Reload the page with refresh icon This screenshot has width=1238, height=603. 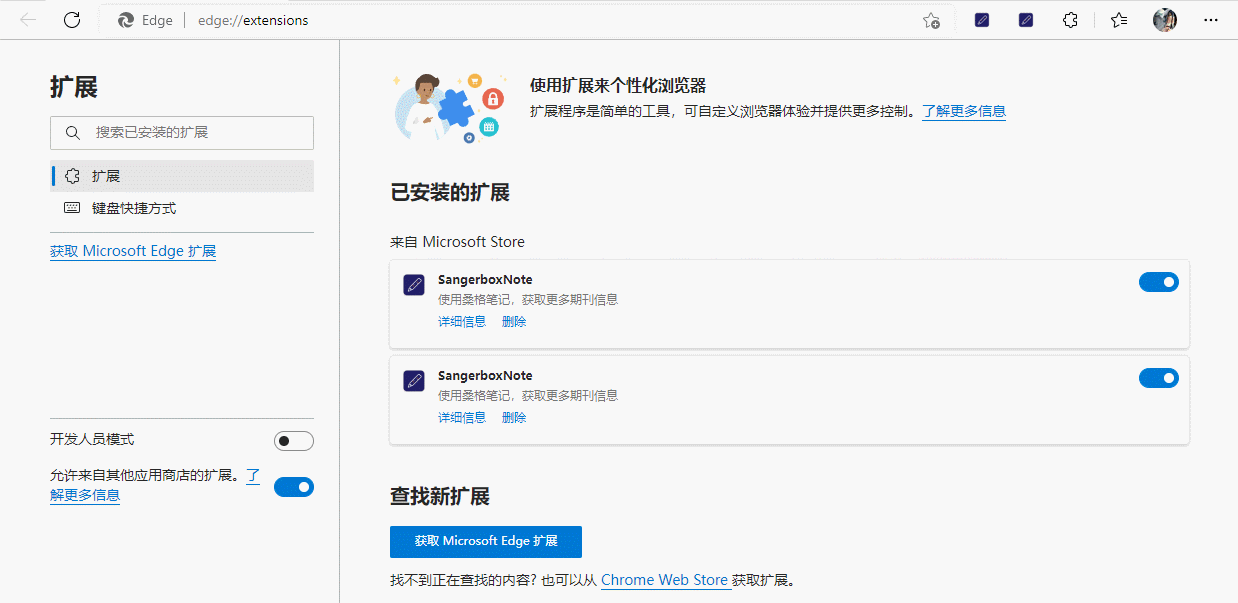[x=72, y=20]
